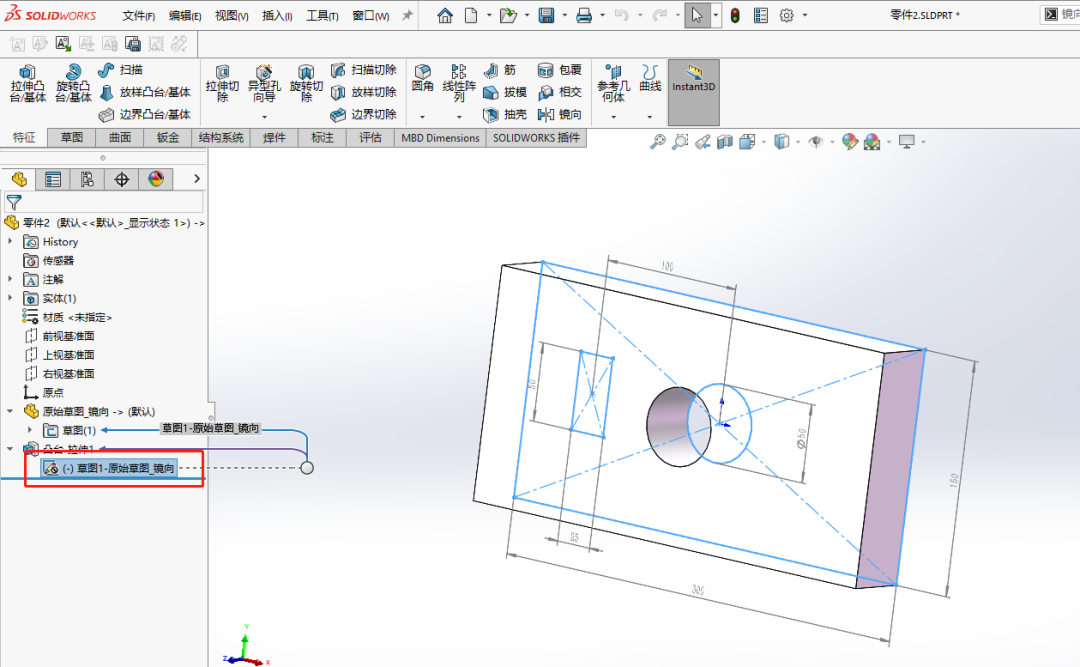Select the Rib (筋) tool
Viewport: 1080px width, 667px height.
500,70
